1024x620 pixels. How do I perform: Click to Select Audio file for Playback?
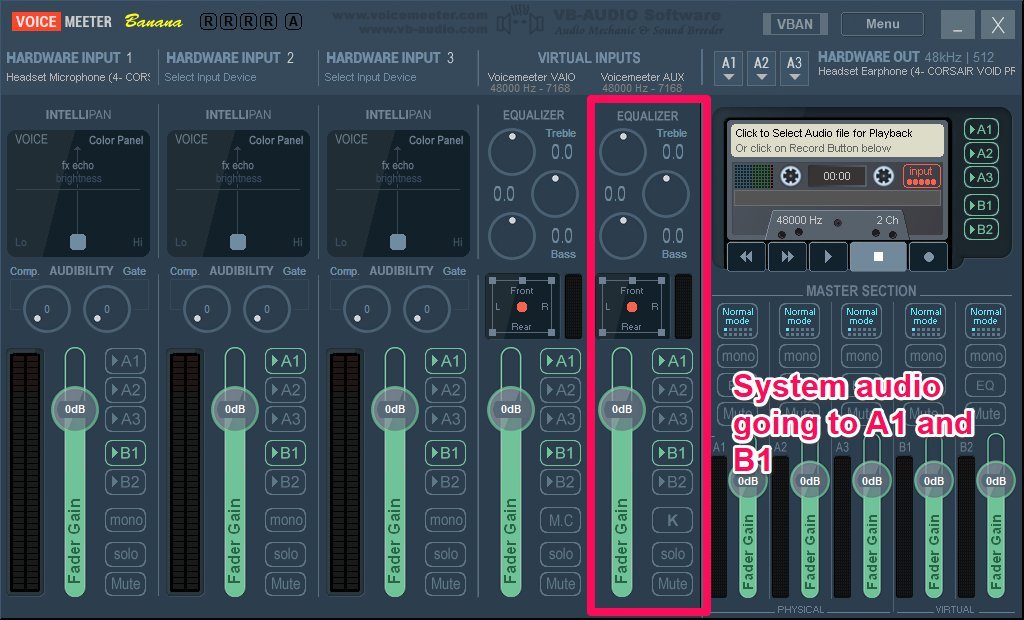[x=838, y=136]
